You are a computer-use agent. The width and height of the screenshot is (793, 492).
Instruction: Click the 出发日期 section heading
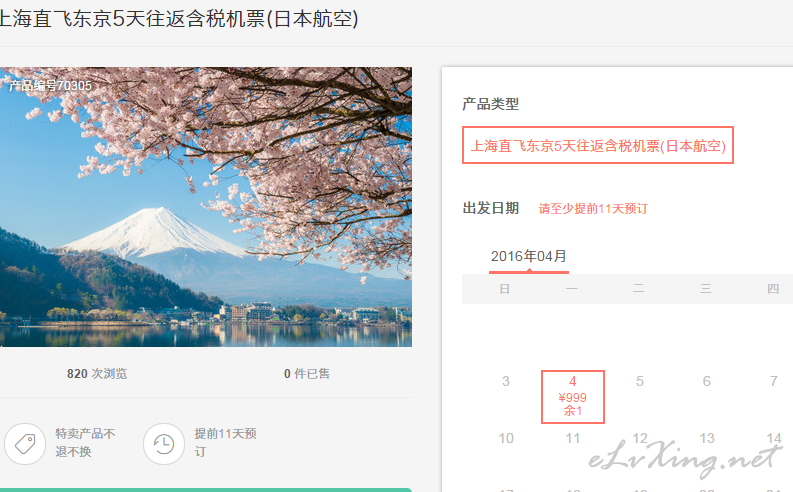point(491,208)
